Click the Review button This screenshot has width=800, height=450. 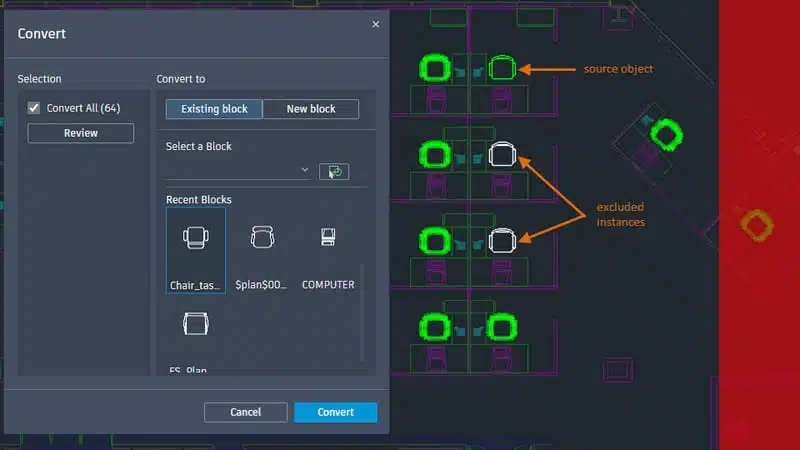[81, 133]
